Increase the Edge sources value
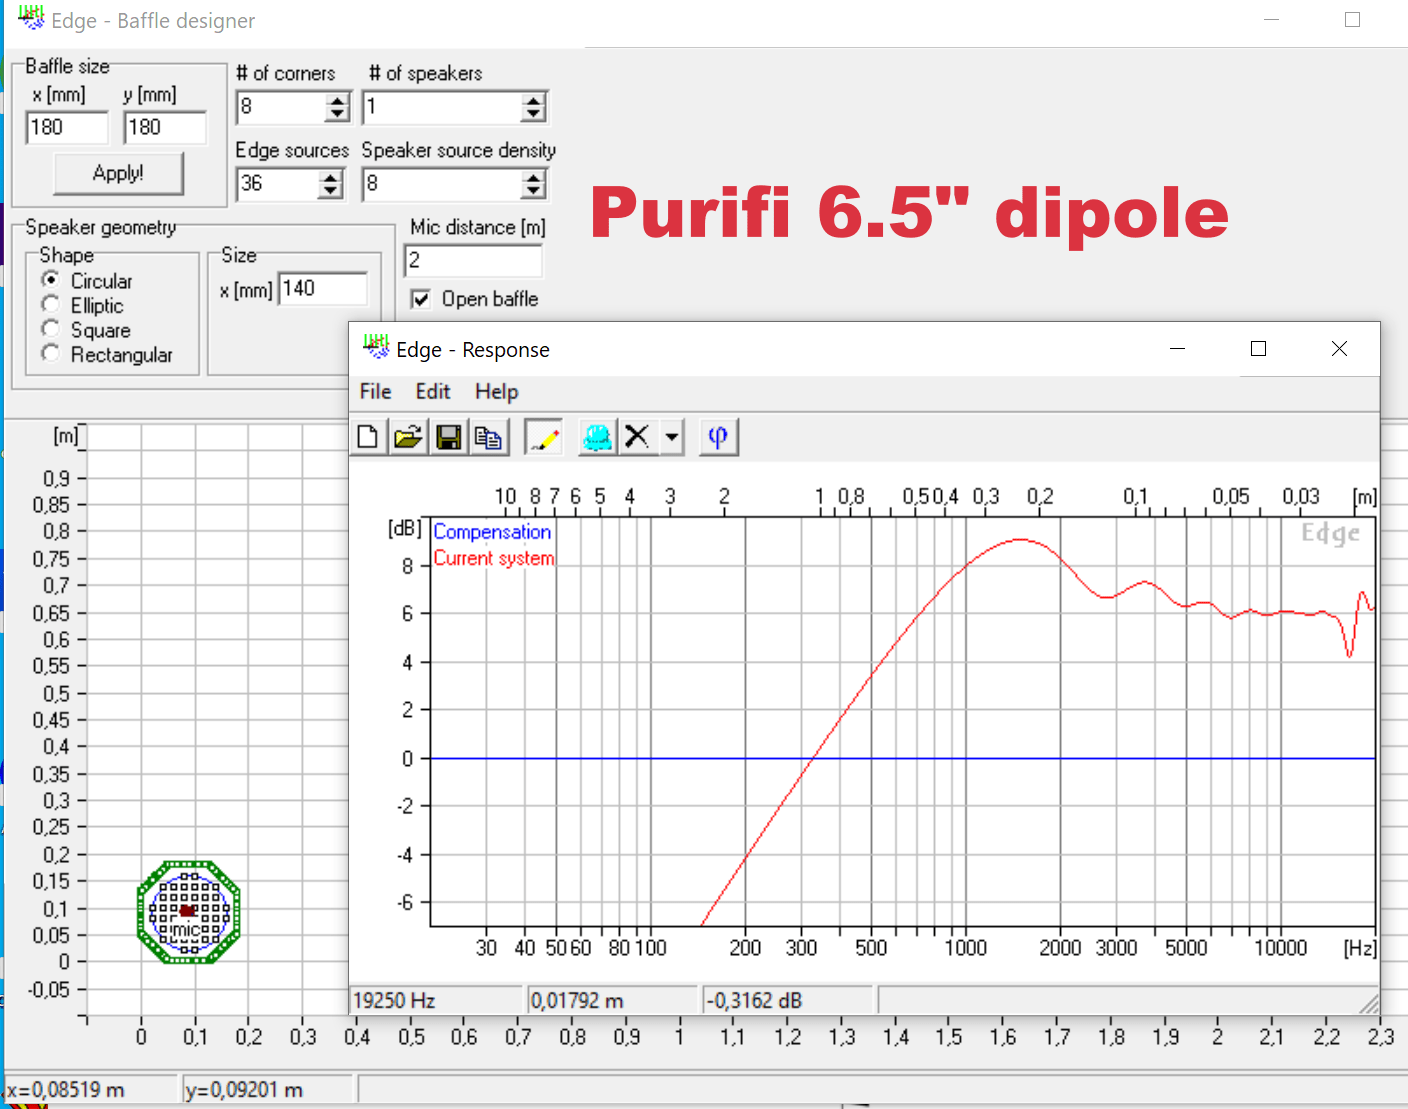The width and height of the screenshot is (1408, 1109). tap(330, 177)
